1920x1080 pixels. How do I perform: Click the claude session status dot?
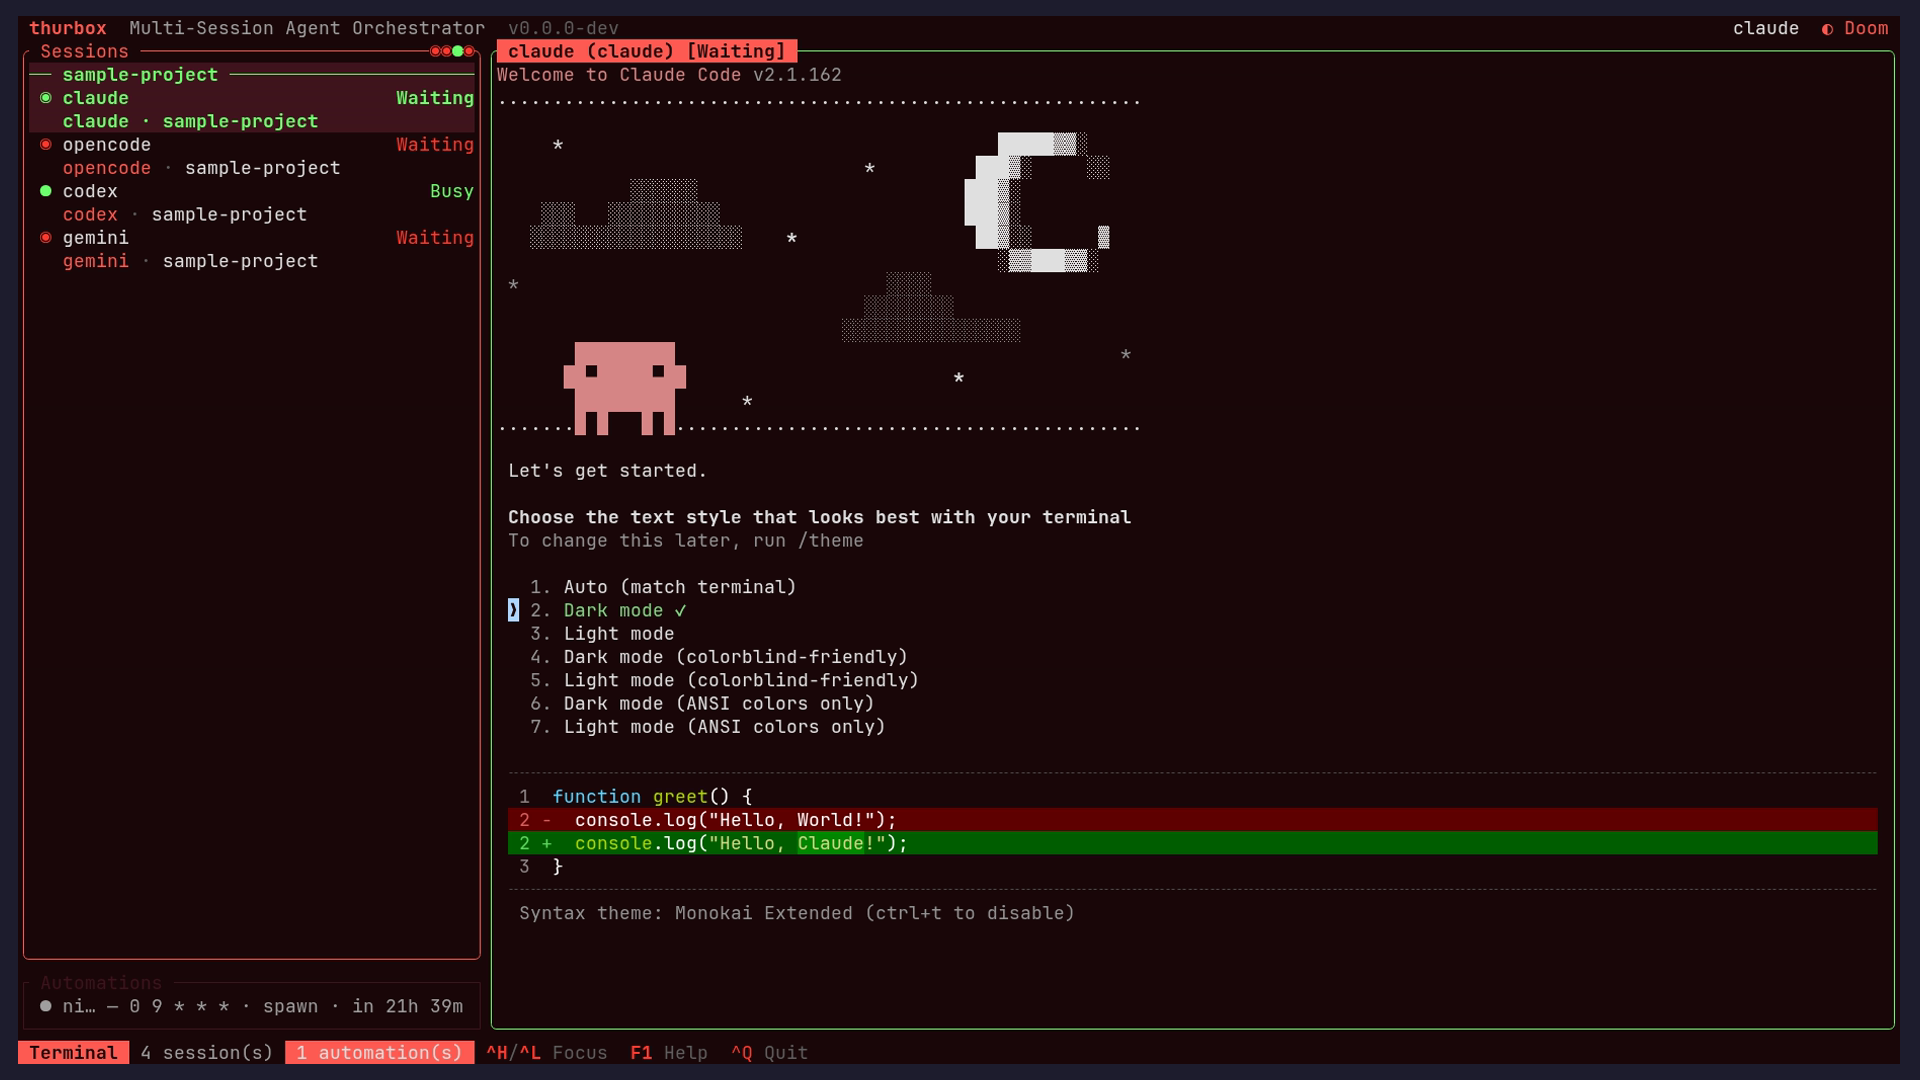pyautogui.click(x=45, y=98)
